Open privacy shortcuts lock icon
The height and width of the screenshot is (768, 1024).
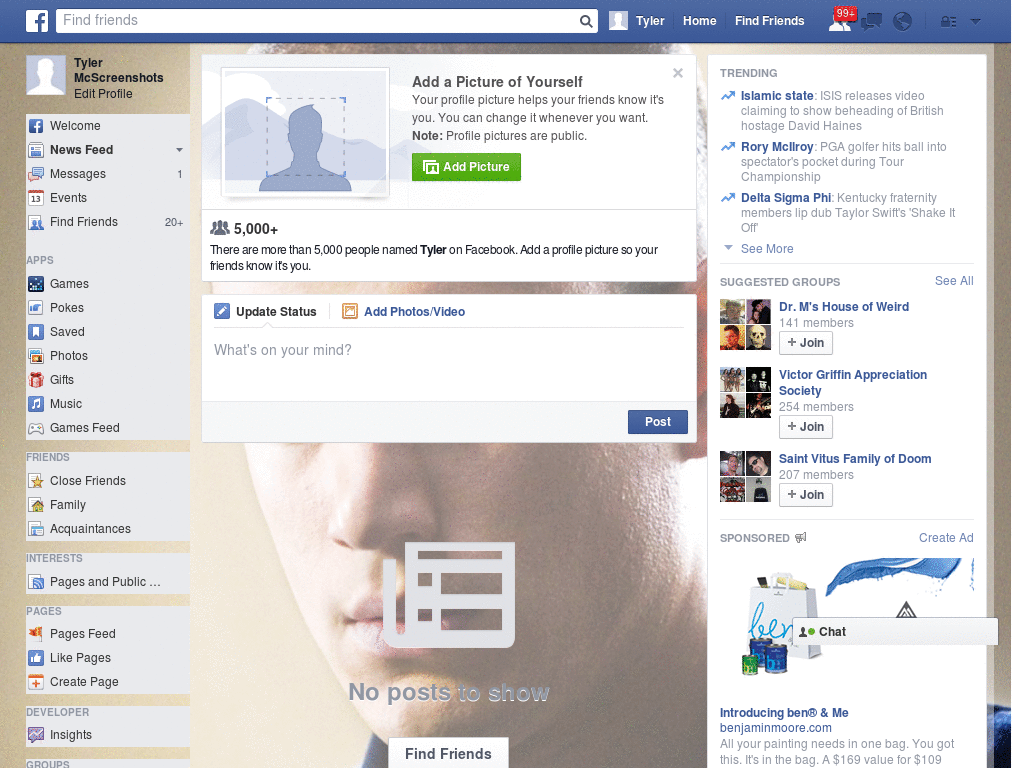point(948,22)
